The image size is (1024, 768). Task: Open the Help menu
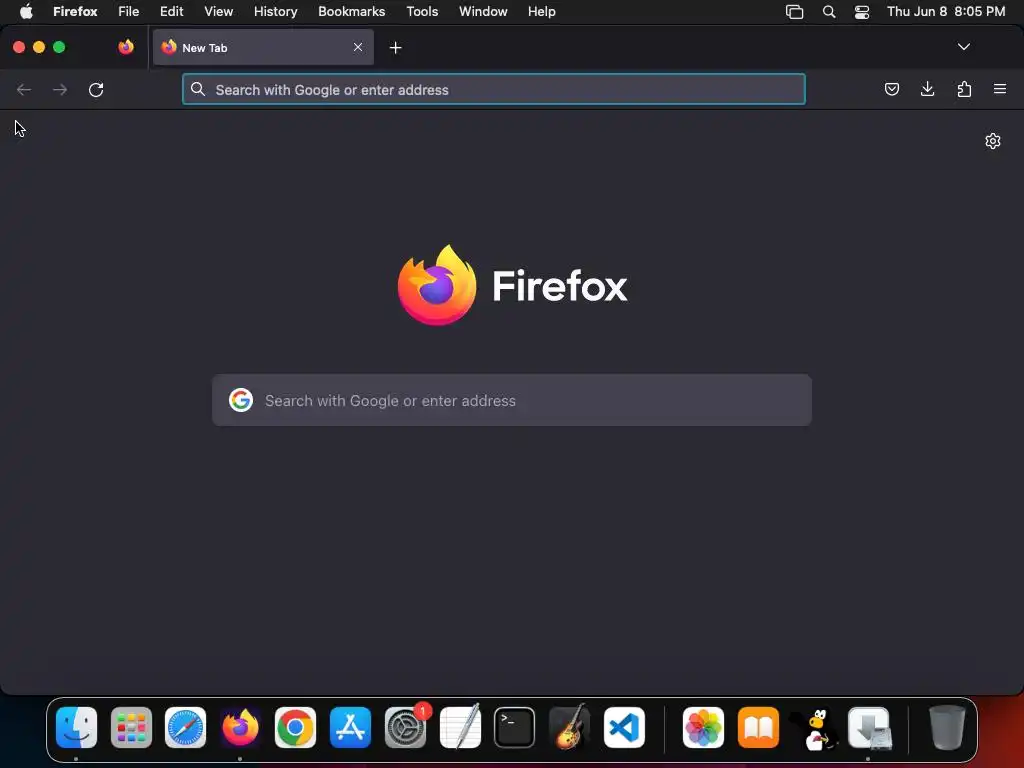click(x=541, y=11)
